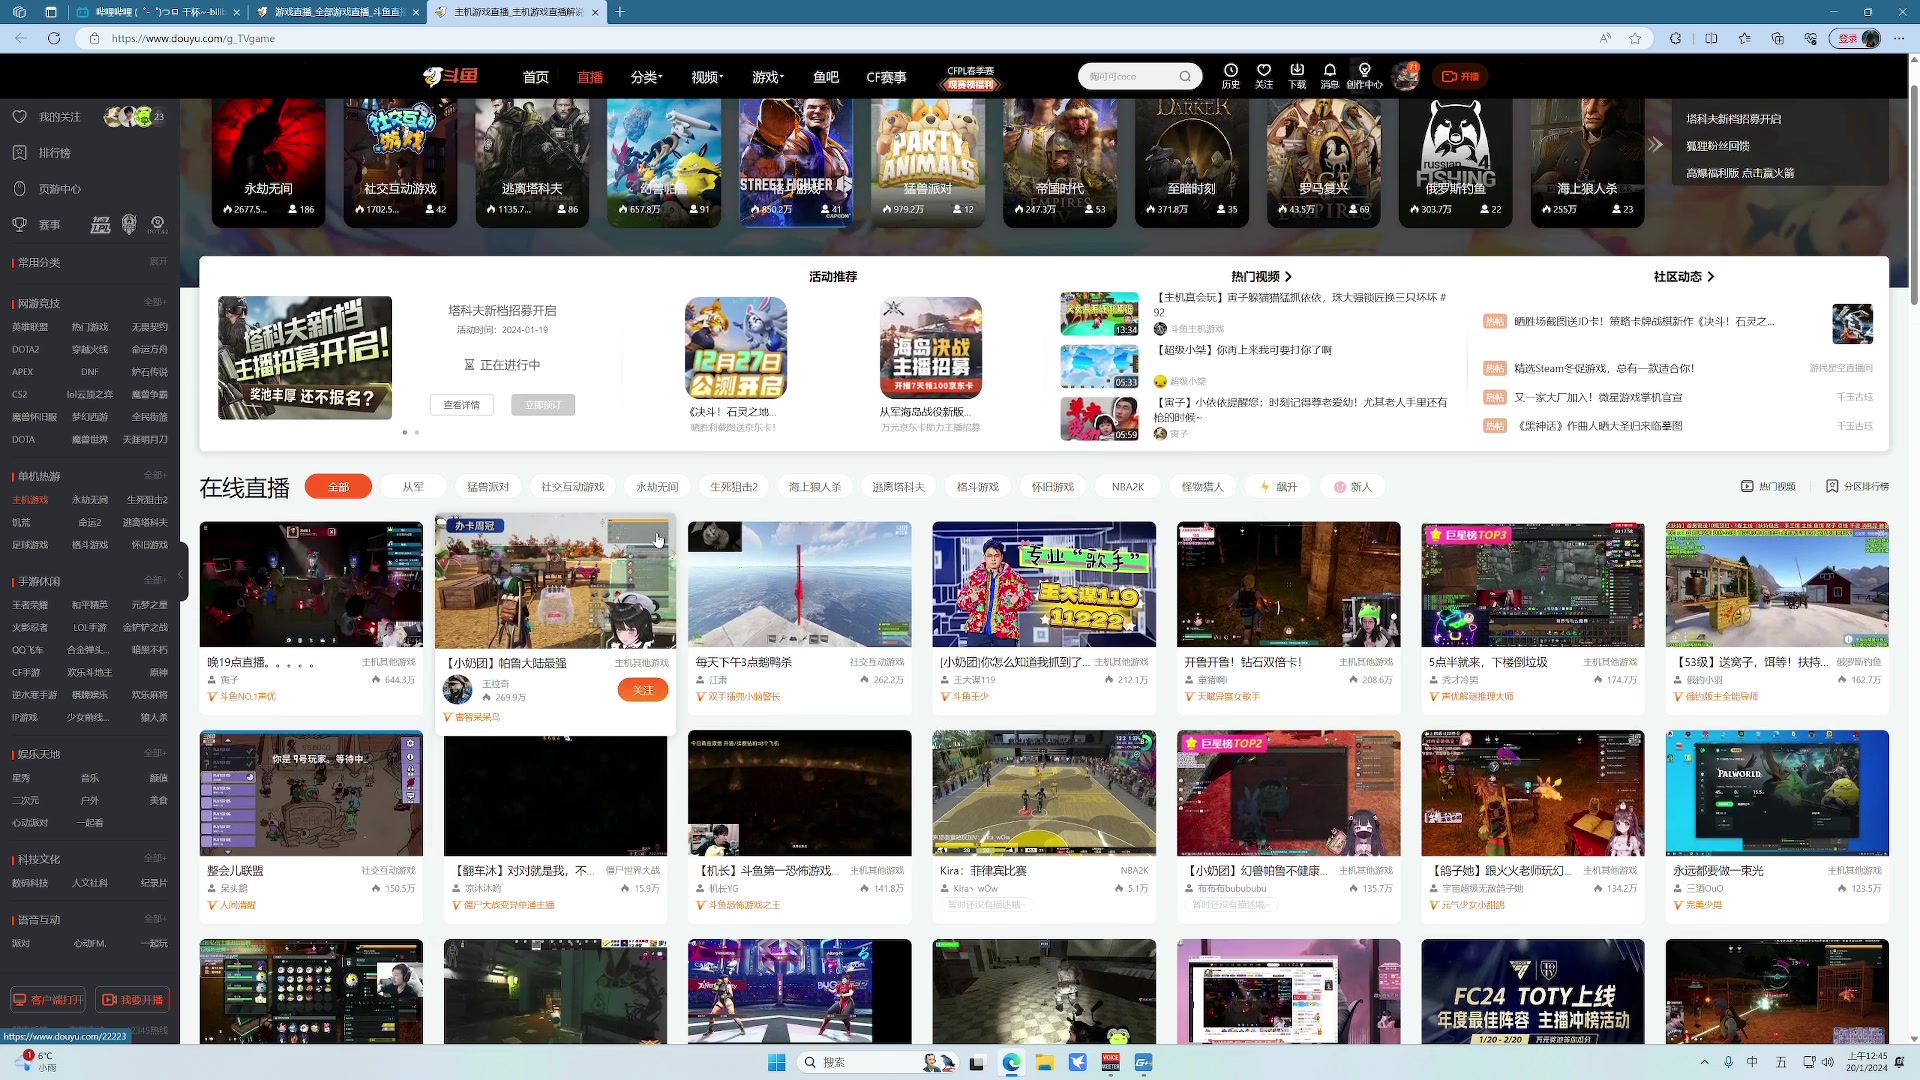The image size is (1920, 1080).
Task: Click the 赛事 trophy icon in sidebar
Action: pyautogui.click(x=19, y=225)
